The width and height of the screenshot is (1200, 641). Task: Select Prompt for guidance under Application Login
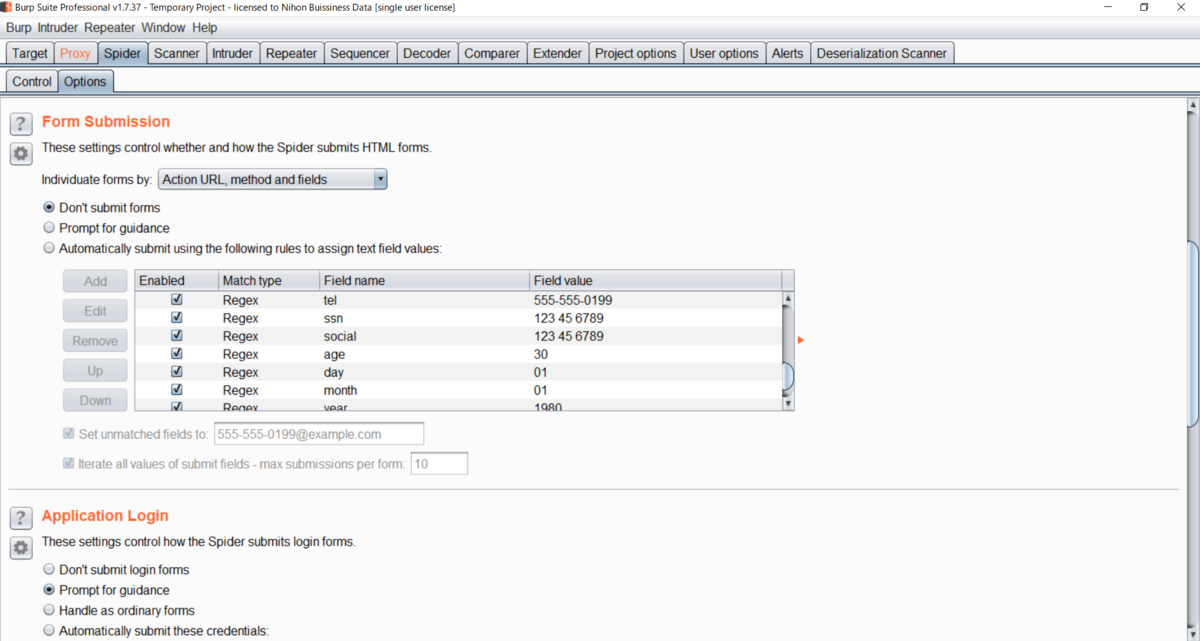point(49,590)
